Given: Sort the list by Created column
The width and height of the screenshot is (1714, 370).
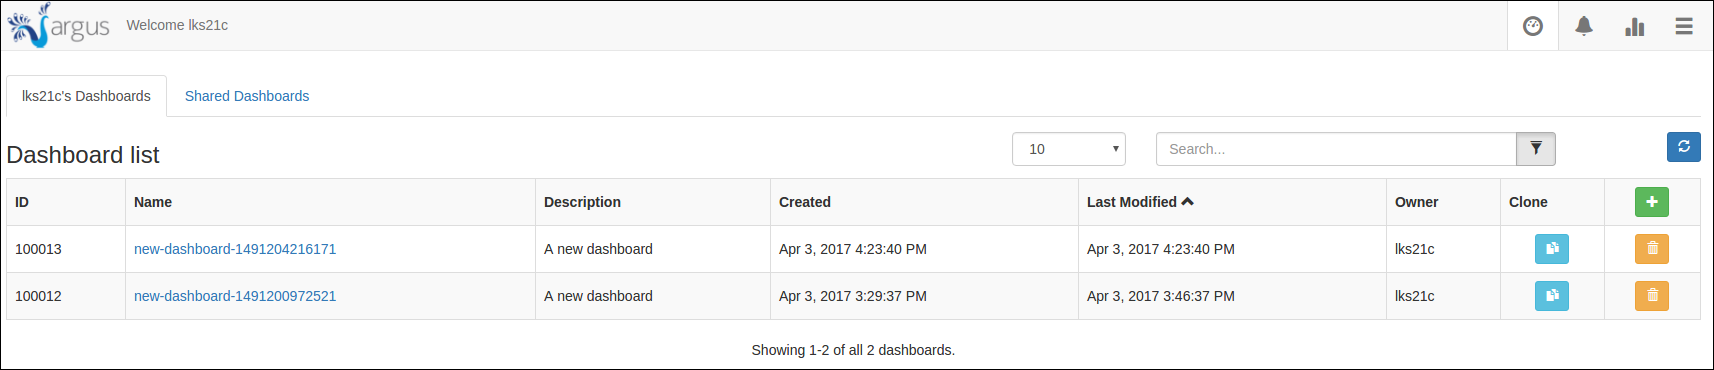Looking at the screenshot, I should click(x=805, y=202).
